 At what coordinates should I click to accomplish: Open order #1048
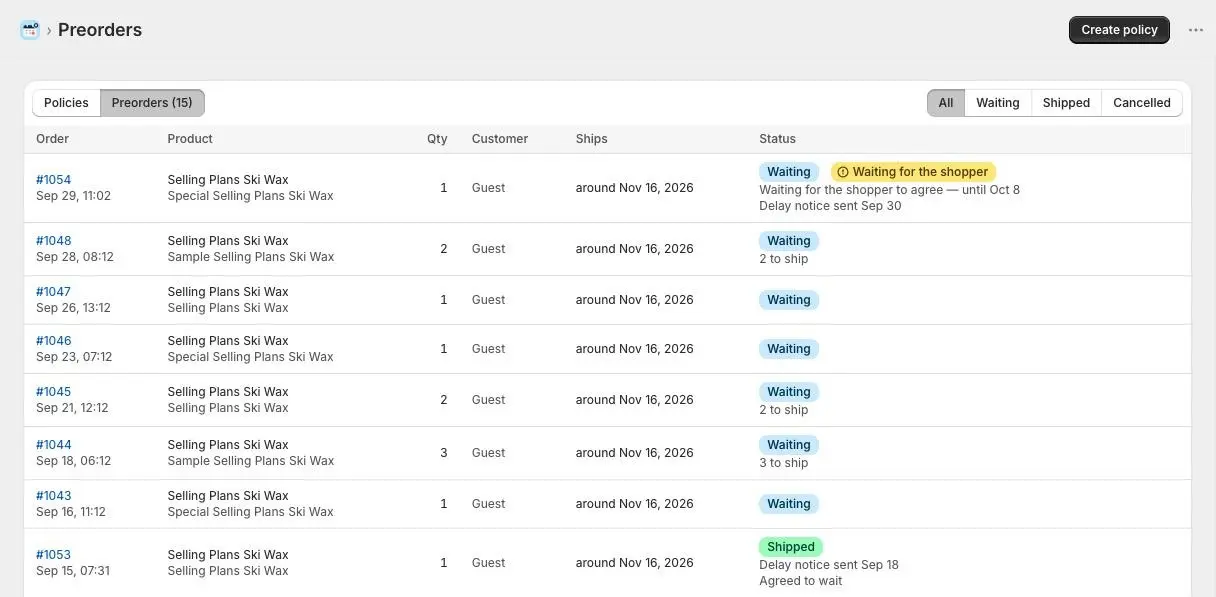(x=54, y=241)
